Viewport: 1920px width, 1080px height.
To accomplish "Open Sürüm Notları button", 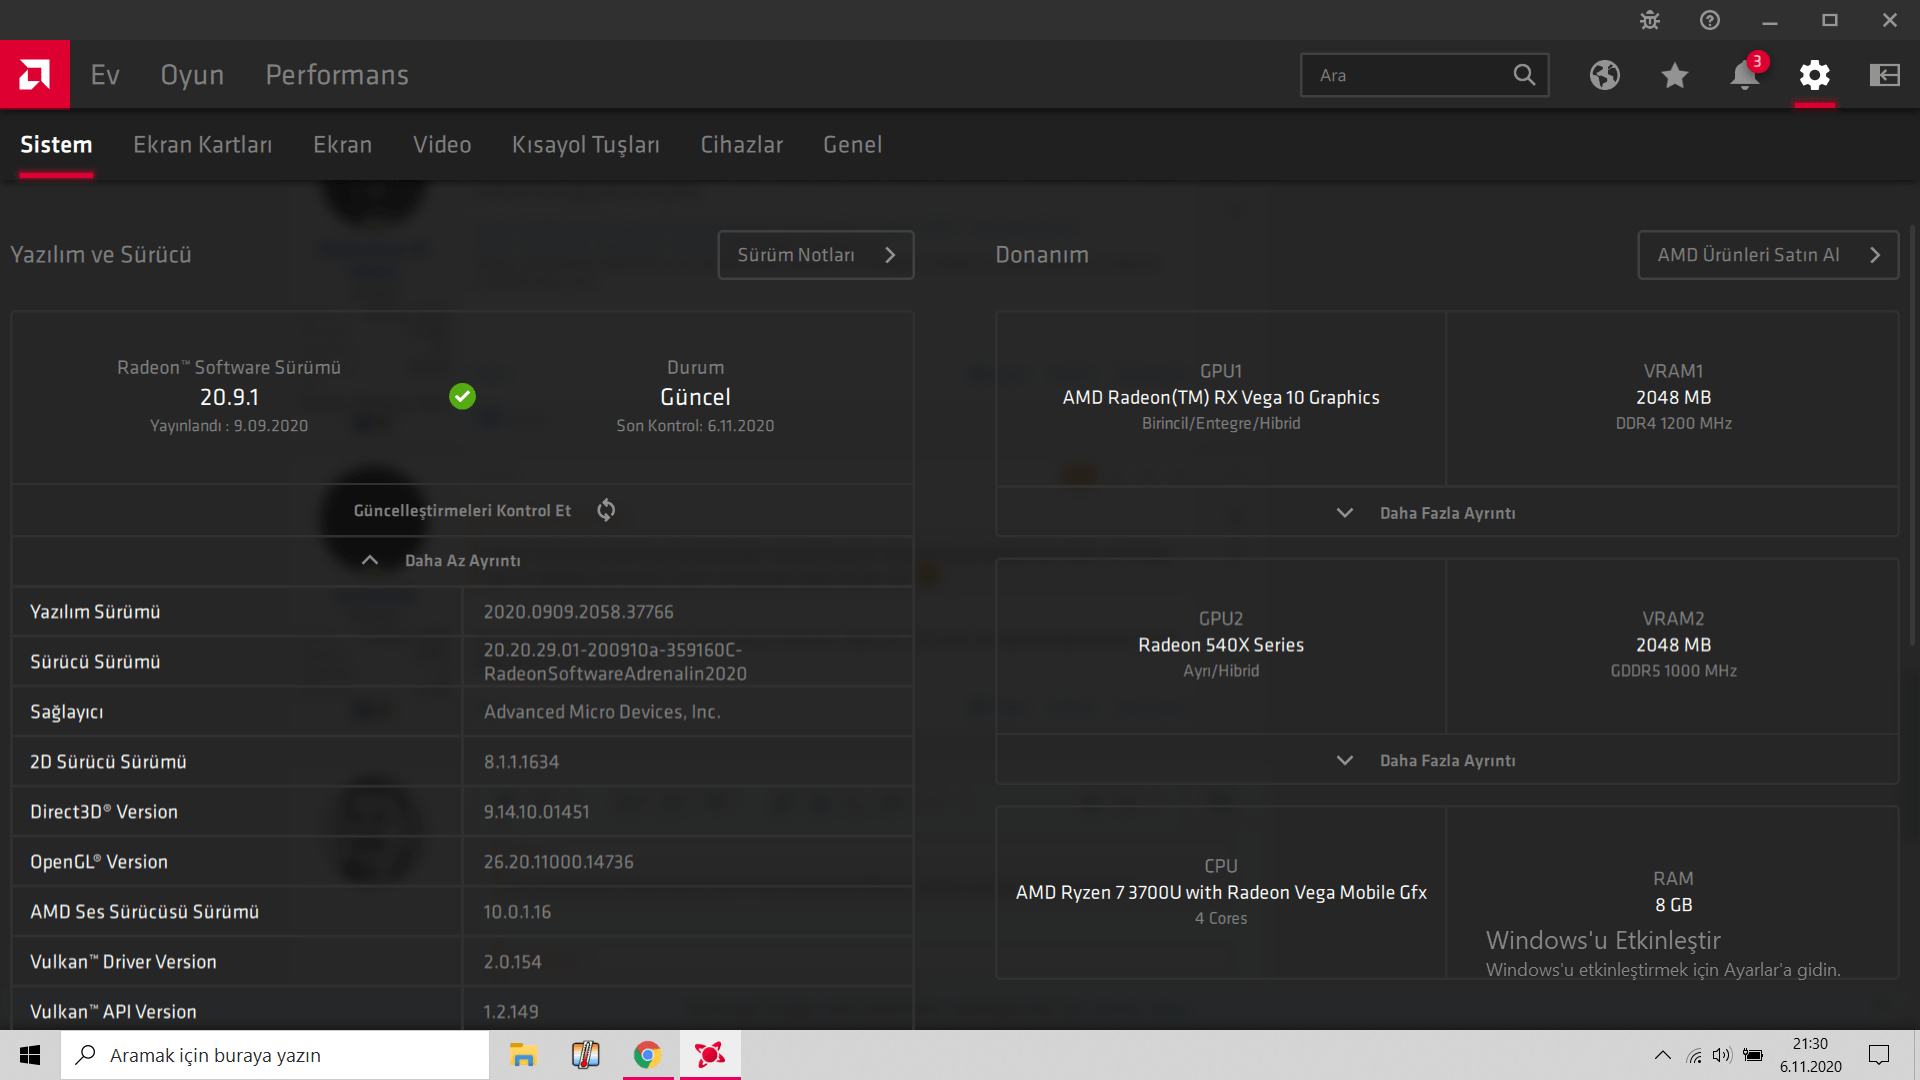I will click(x=816, y=255).
